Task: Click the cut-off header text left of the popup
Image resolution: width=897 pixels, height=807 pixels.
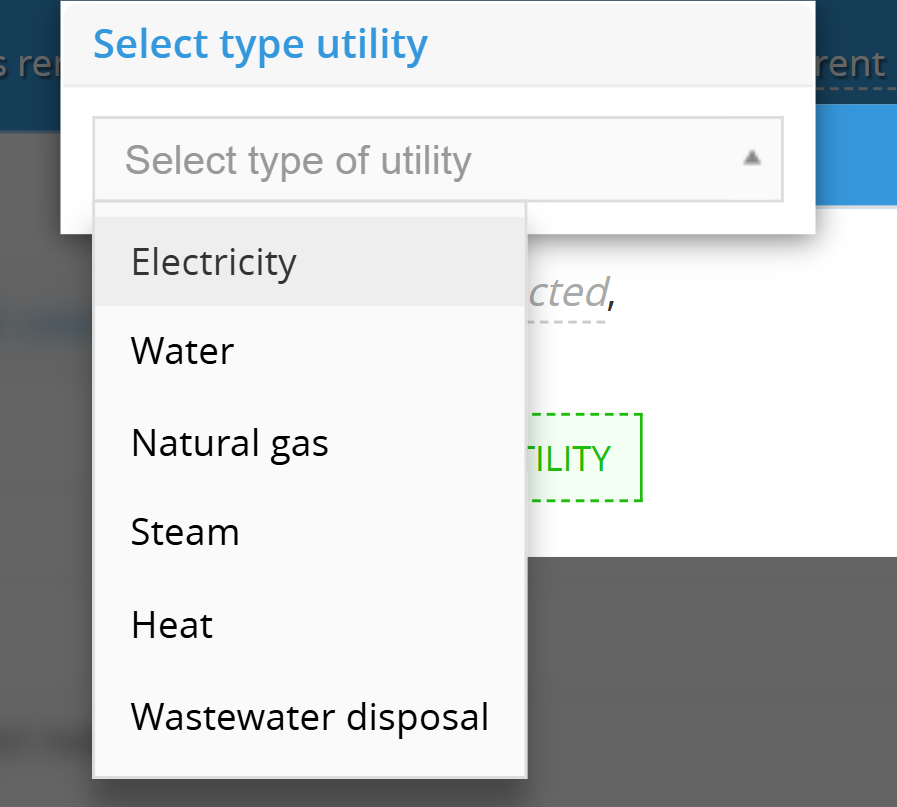Action: (x=30, y=65)
